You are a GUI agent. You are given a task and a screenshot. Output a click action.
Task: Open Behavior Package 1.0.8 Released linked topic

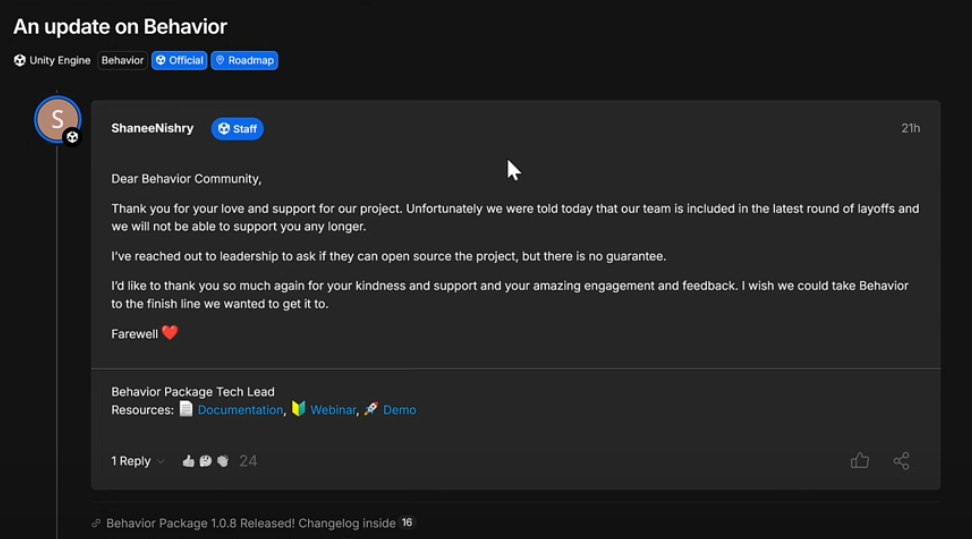point(250,523)
